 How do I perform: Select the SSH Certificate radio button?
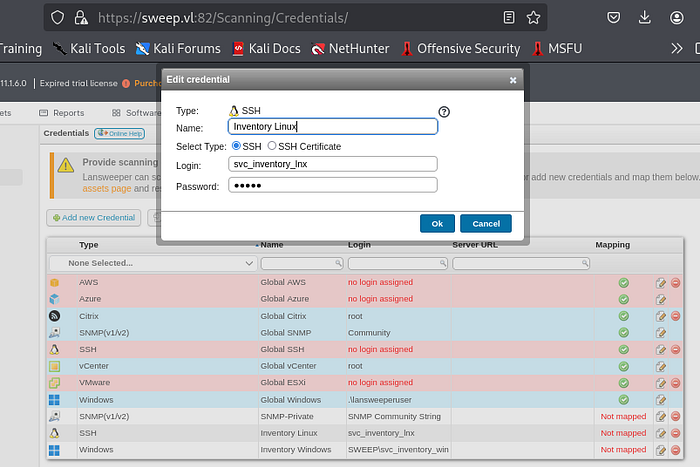[x=271, y=146]
